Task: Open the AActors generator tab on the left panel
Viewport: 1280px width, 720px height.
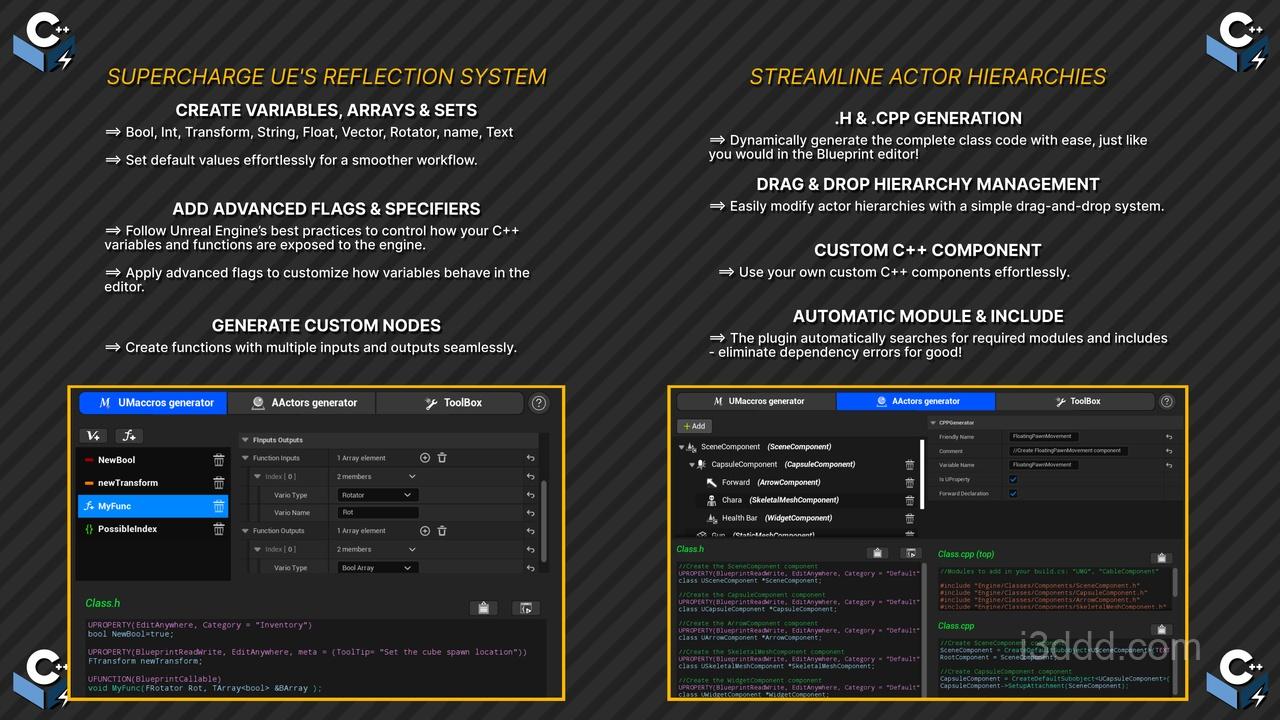Action: (302, 403)
